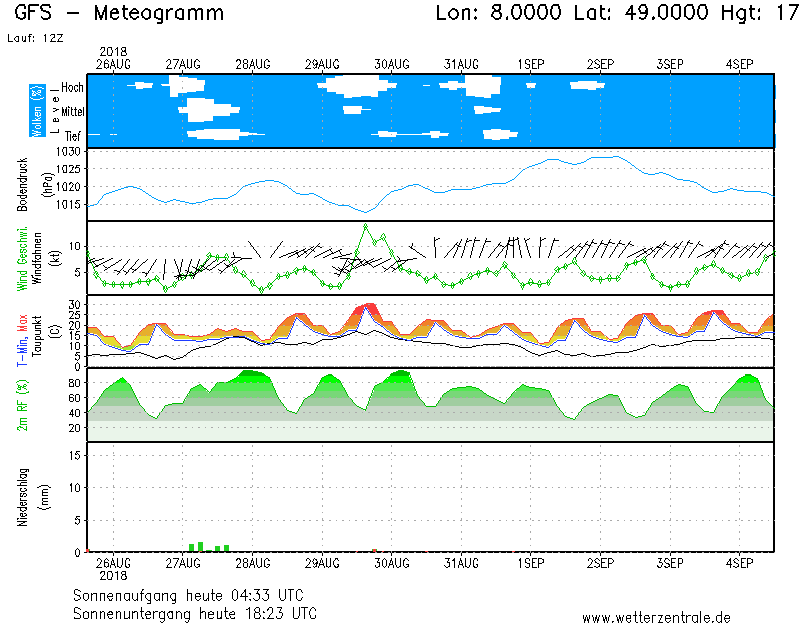The width and height of the screenshot is (800, 625).
Task: Click the Hoch cloud level label
Action: point(72,88)
